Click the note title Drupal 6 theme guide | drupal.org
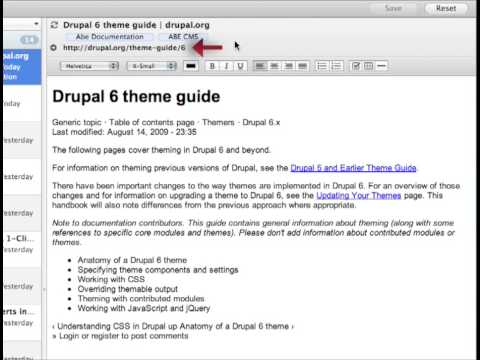The height and width of the screenshot is (360, 480). 136,25
